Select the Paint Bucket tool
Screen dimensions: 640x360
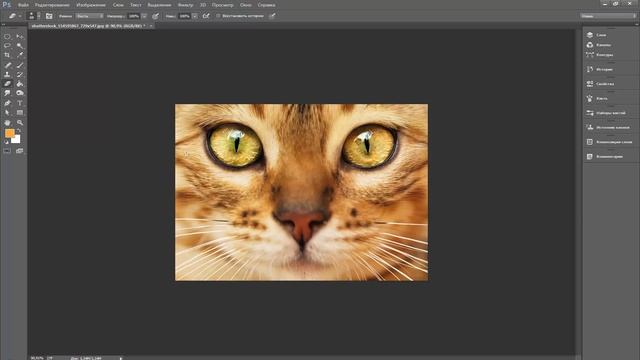20,84
